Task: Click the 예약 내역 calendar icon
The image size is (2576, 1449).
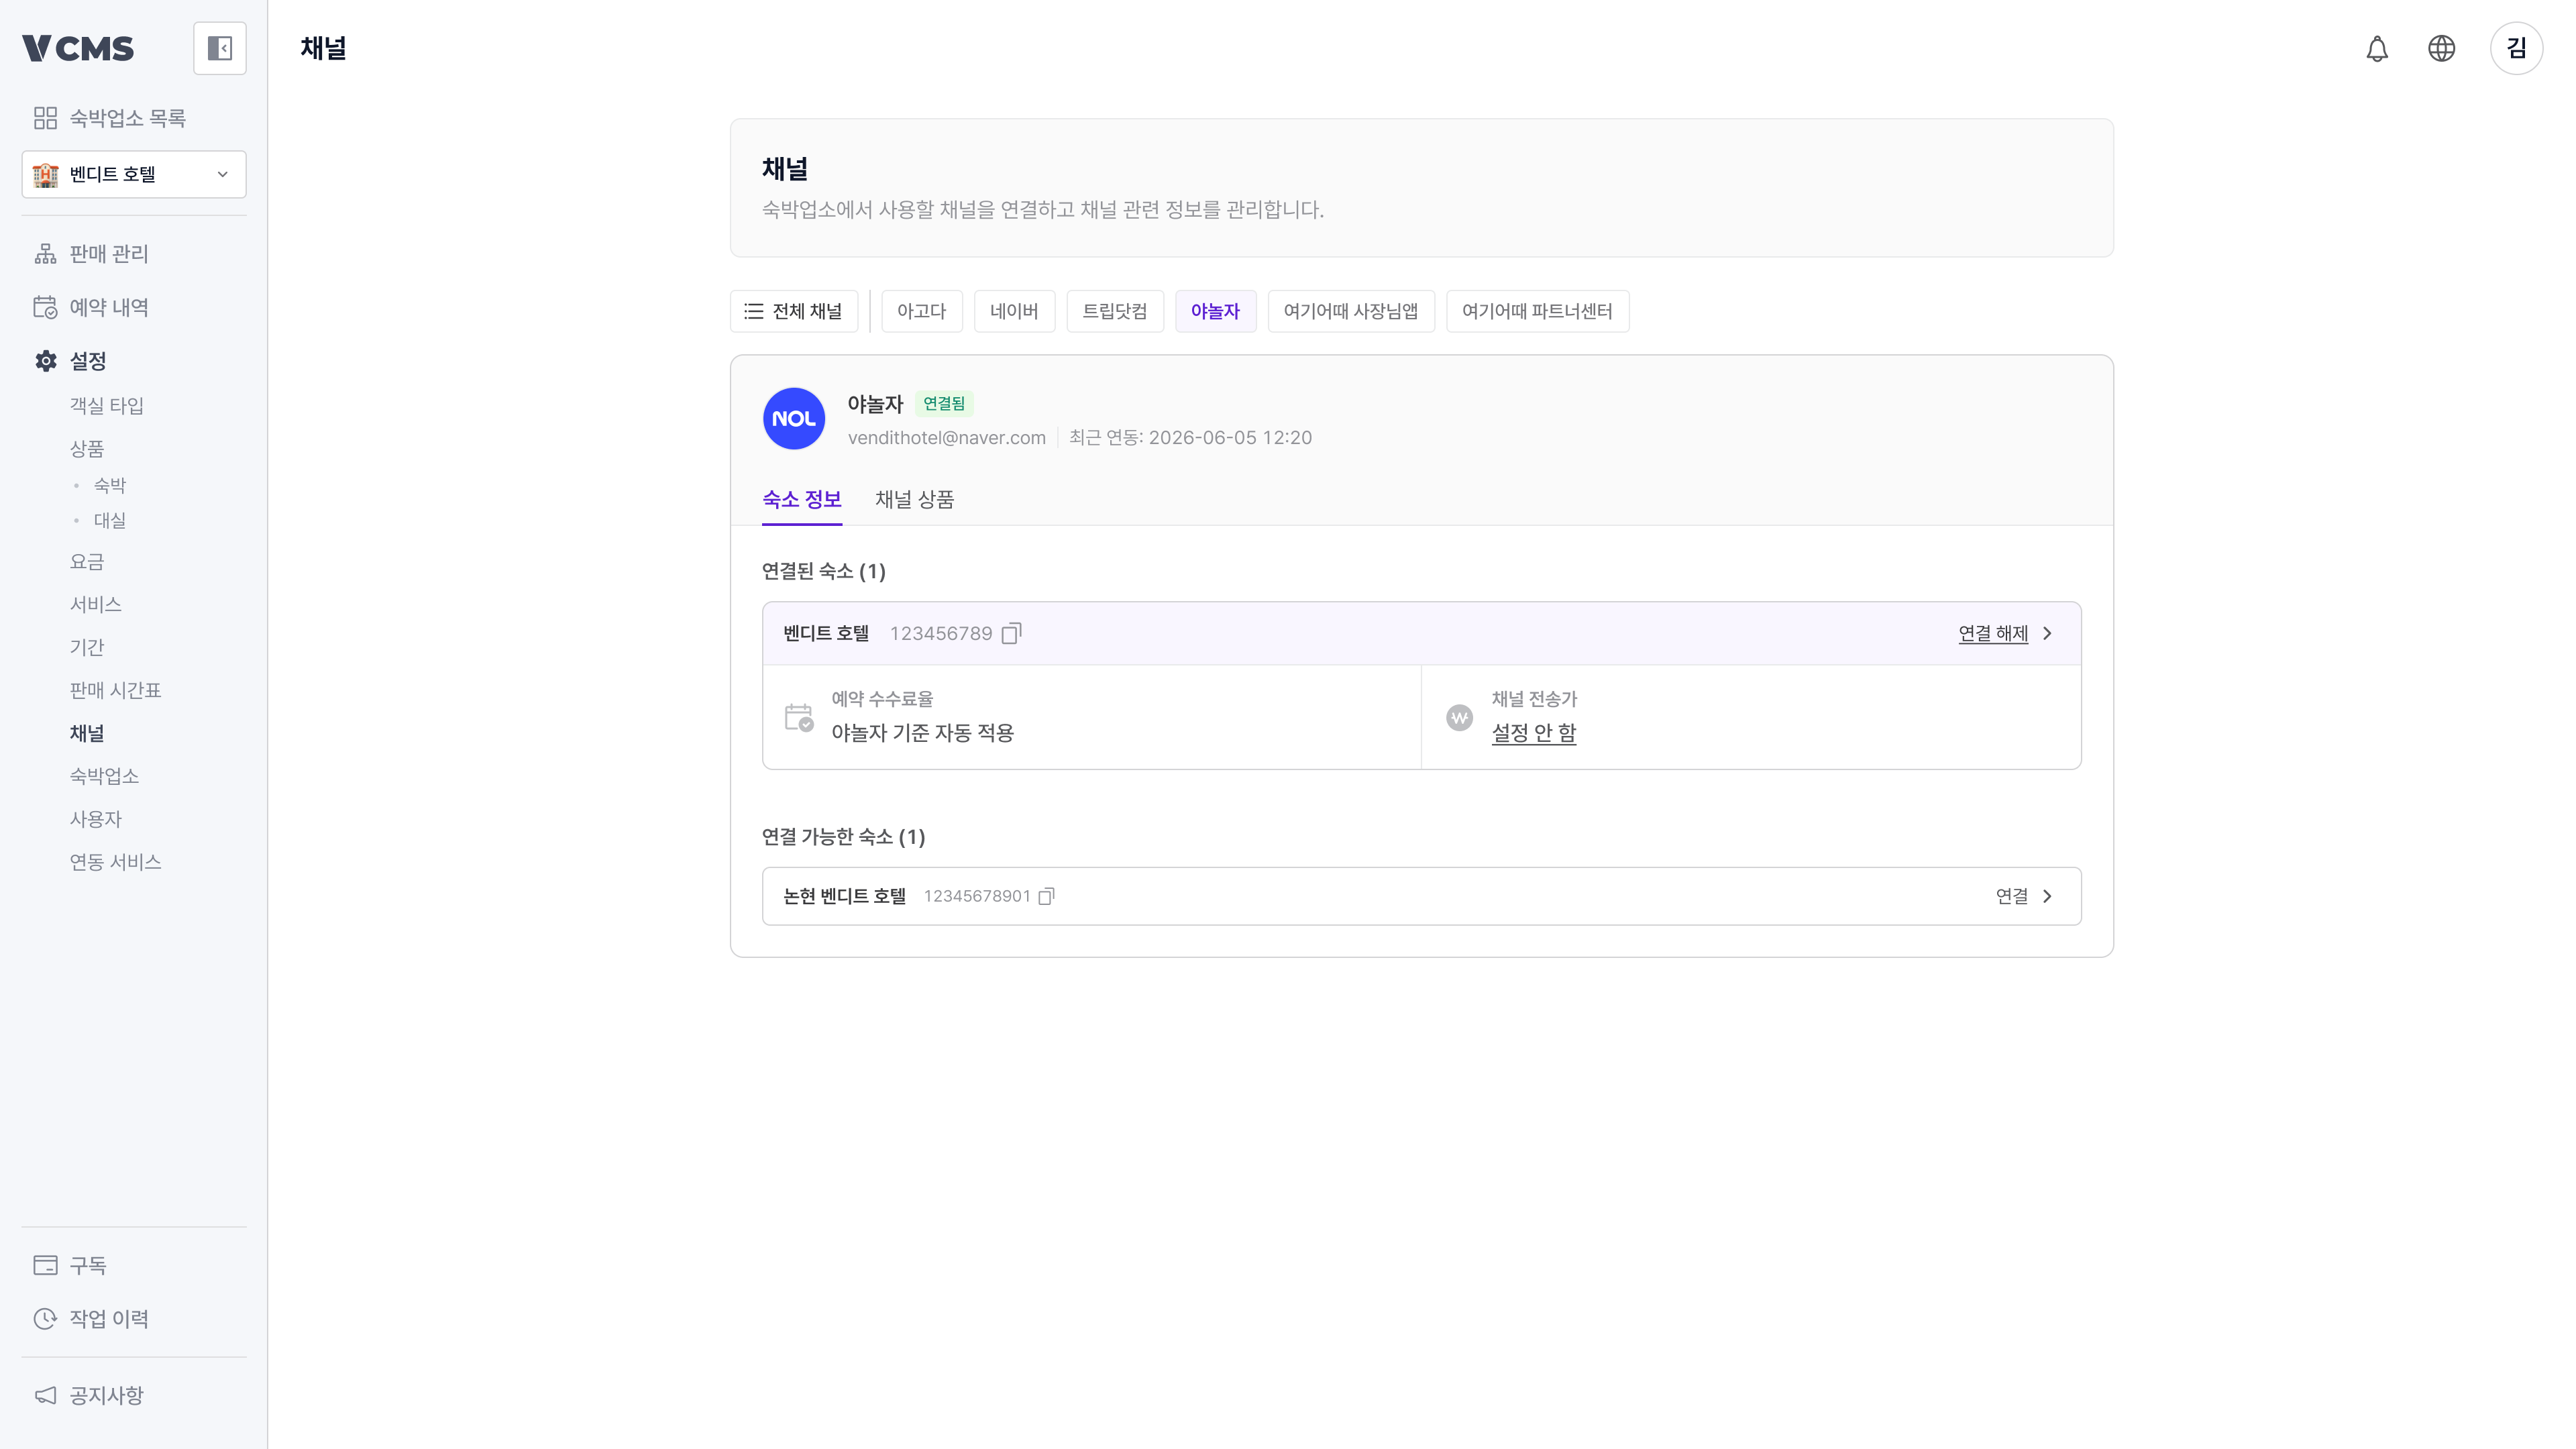Action: (x=45, y=307)
